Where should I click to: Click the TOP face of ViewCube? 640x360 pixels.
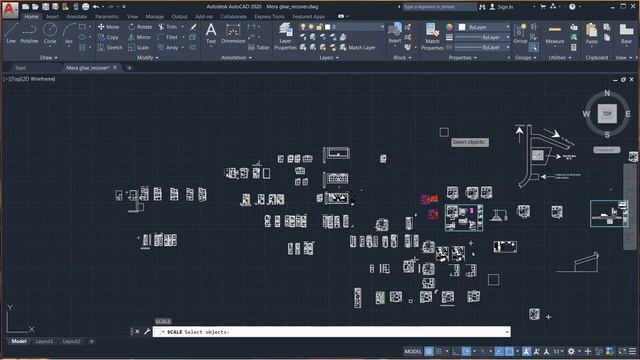pyautogui.click(x=607, y=114)
